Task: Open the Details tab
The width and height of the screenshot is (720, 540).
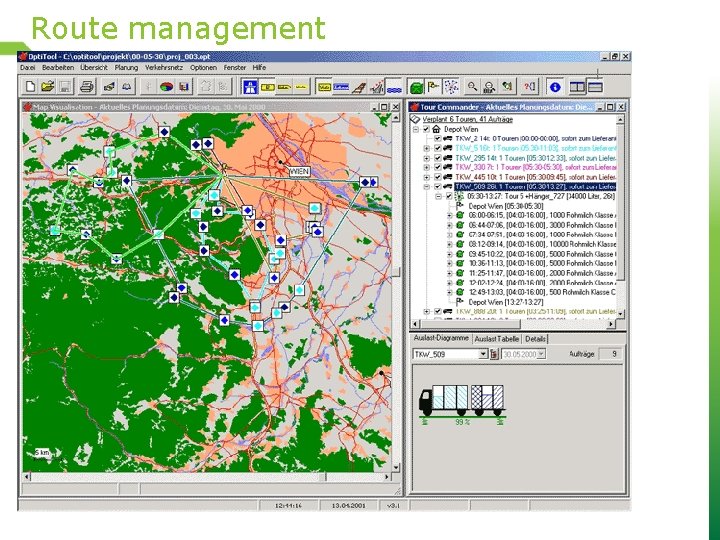Action: [x=536, y=339]
